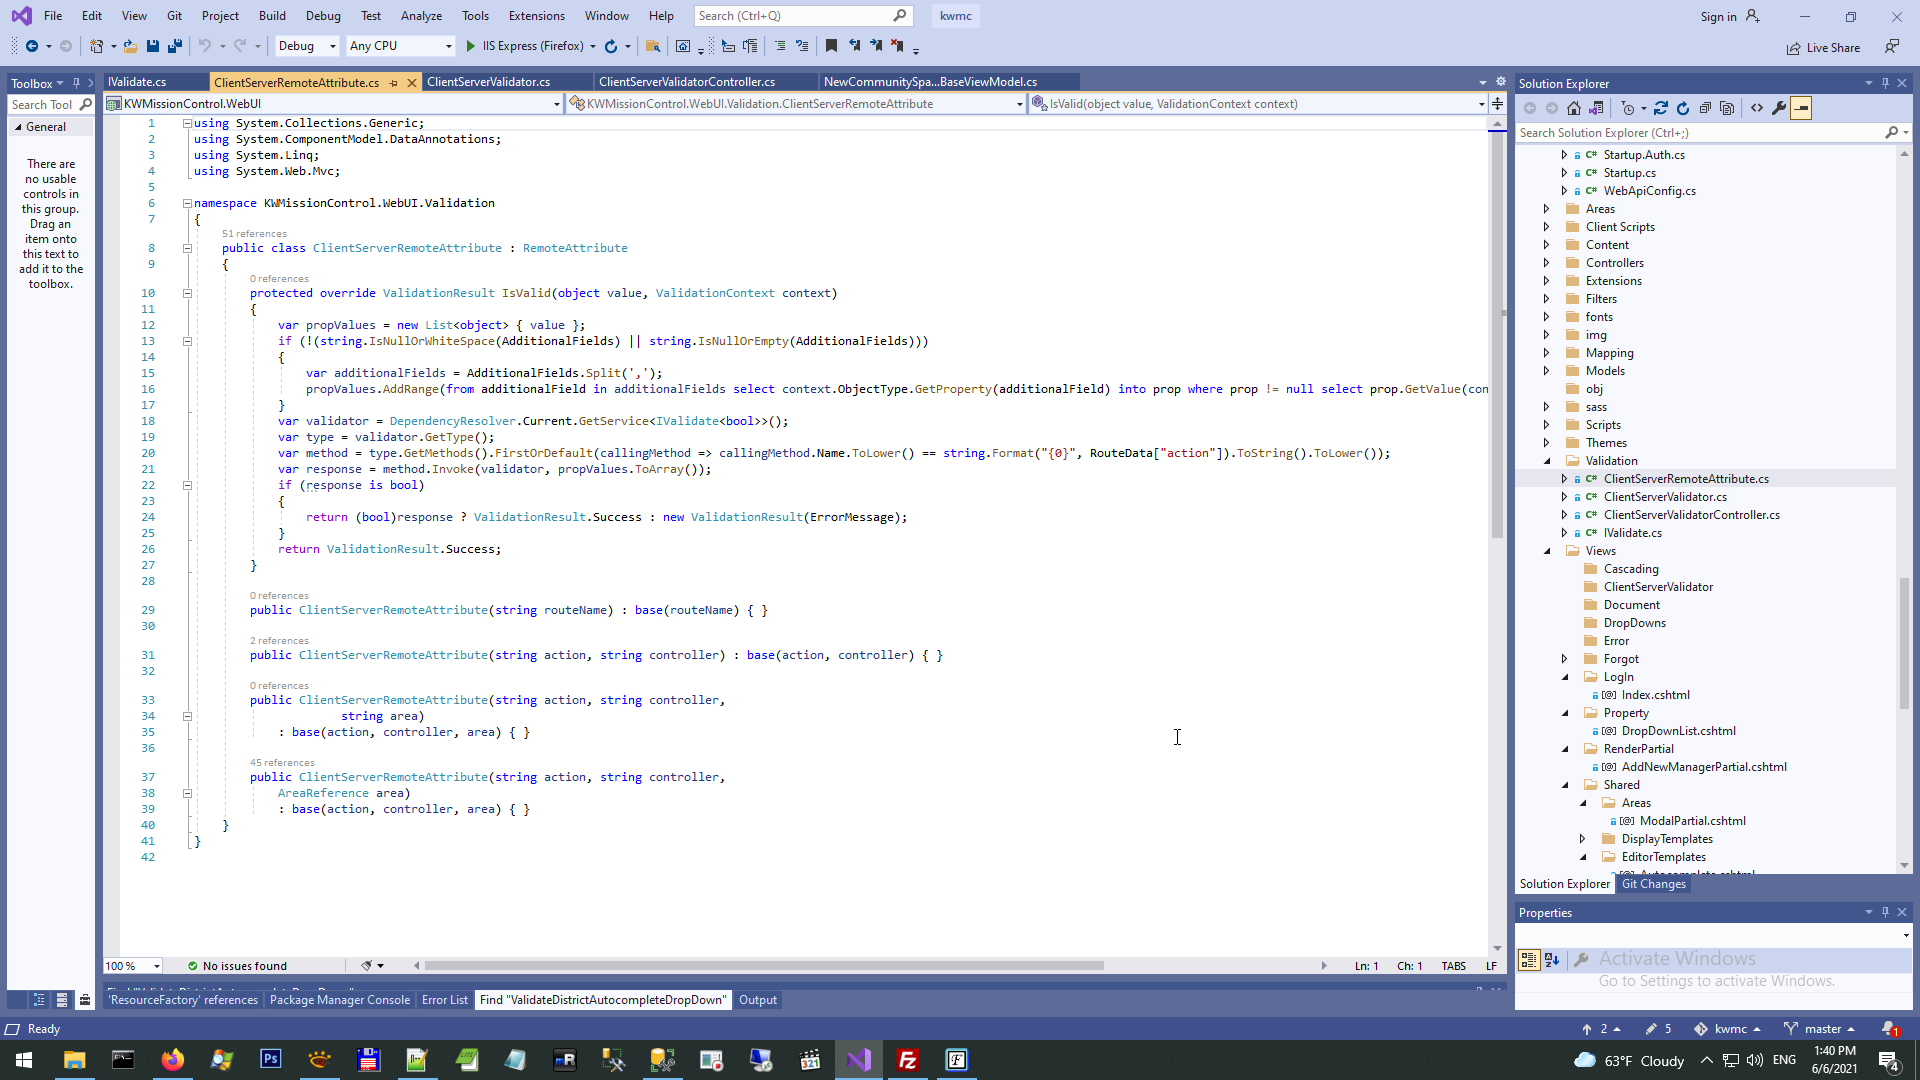Switch to the Git Changes panel tab
This screenshot has width=1920, height=1080.
tap(1653, 884)
